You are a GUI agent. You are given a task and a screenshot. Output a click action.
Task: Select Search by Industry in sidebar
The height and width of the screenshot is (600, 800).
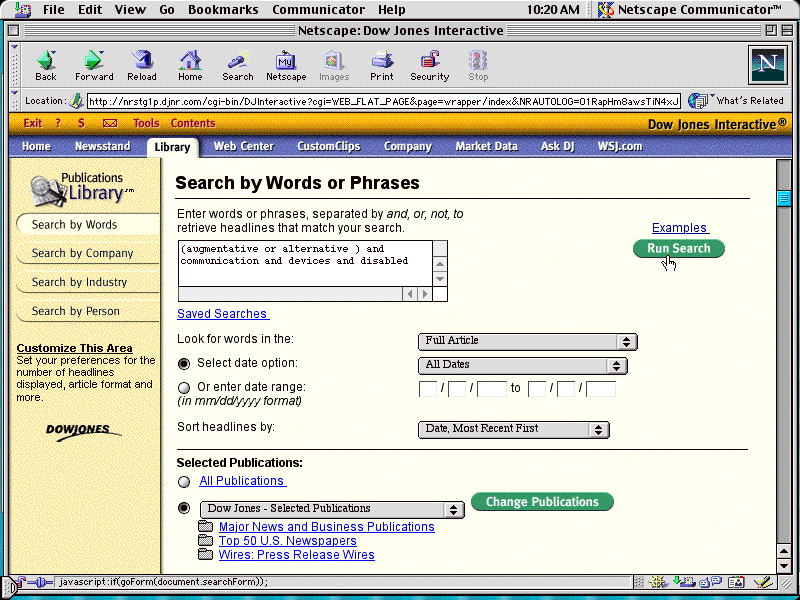(88, 282)
